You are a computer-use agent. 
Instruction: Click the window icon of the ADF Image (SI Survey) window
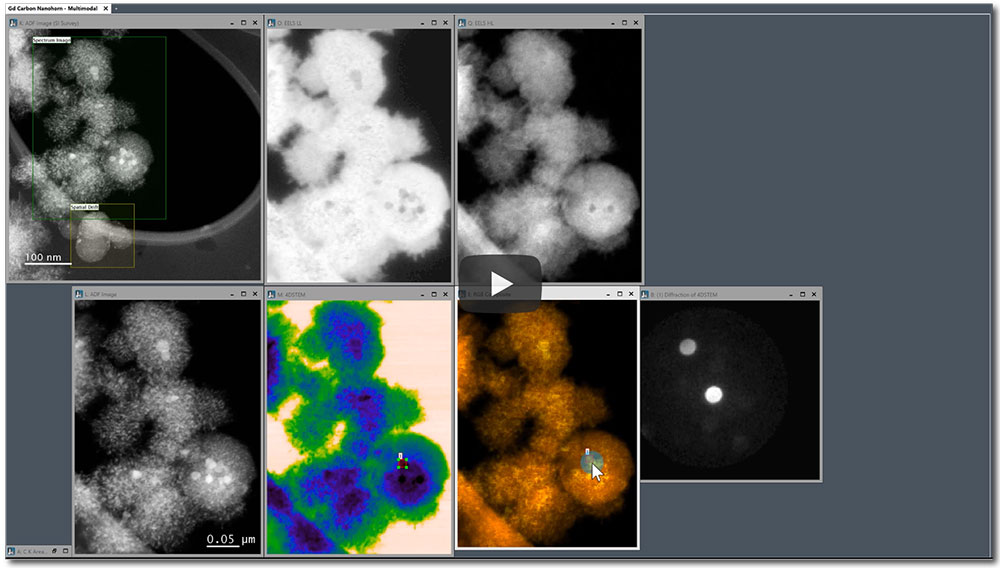tap(13, 23)
